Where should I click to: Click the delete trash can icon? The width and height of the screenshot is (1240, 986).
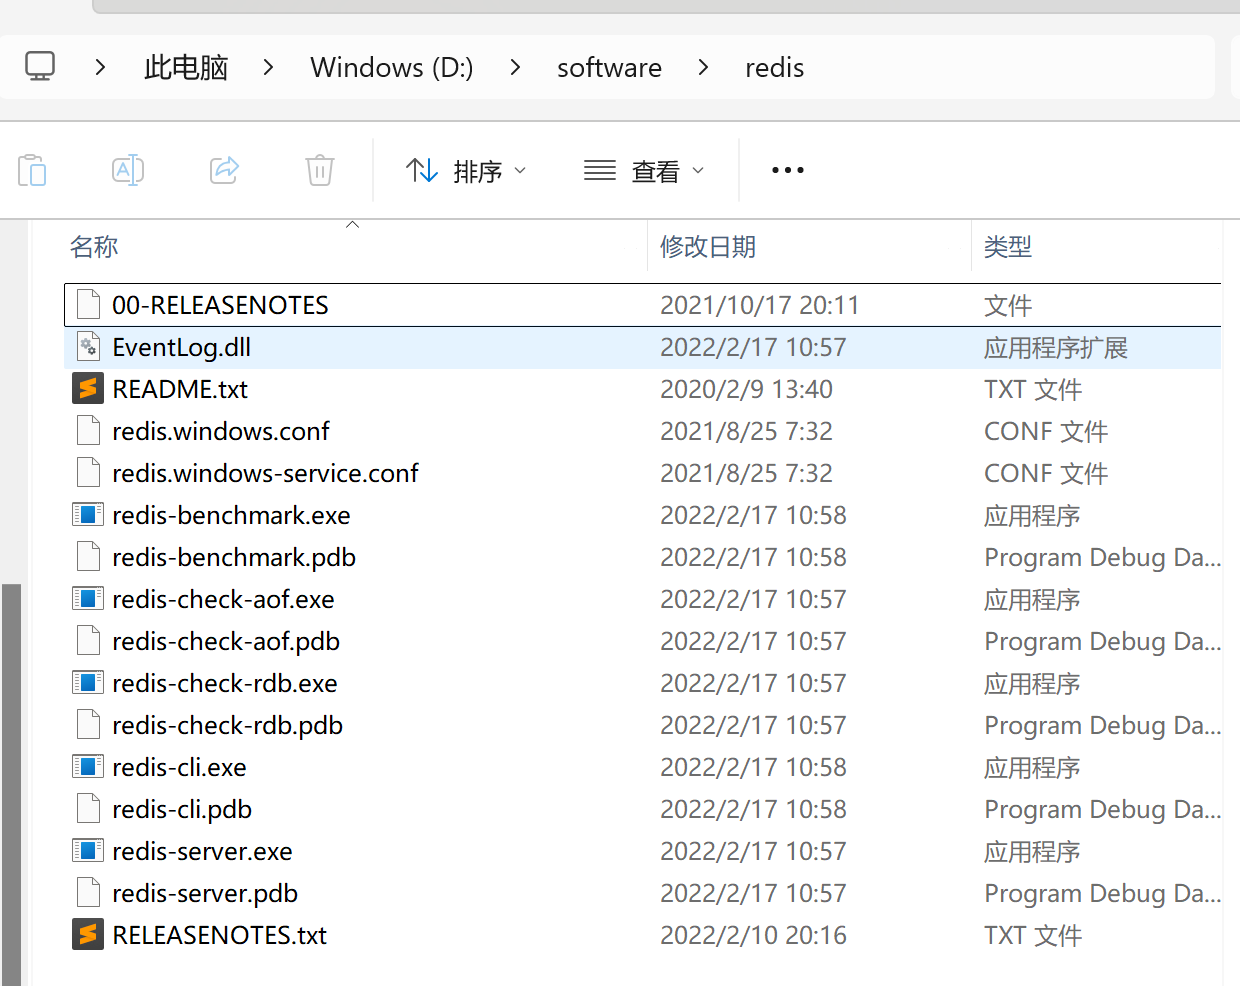click(x=320, y=170)
